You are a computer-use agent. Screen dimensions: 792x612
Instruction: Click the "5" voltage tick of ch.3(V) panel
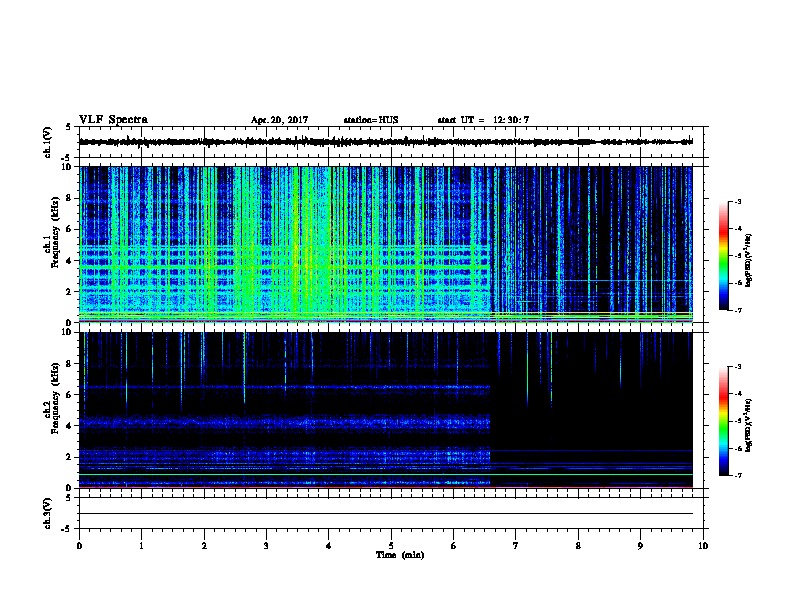(70, 498)
